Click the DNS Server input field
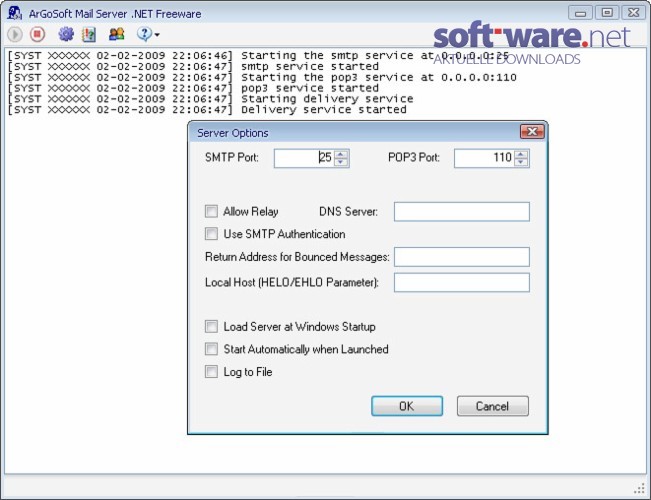Screen dimensions: 651x500 pos(462,212)
